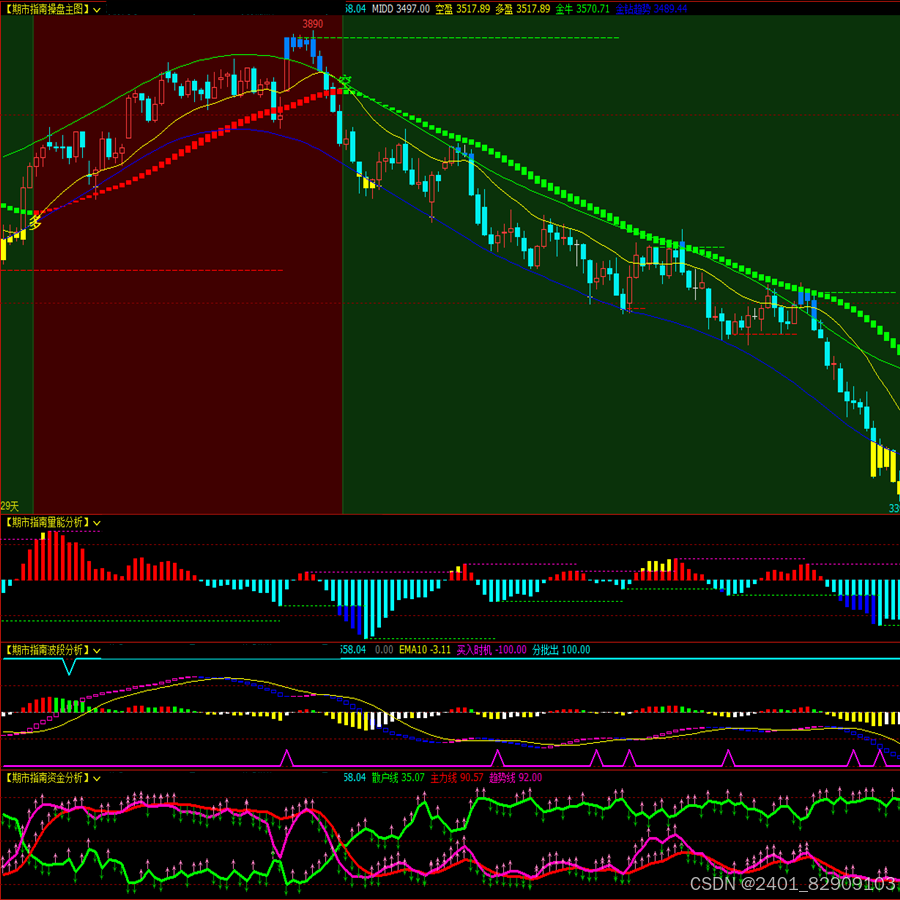The height and width of the screenshot is (900, 900).
Task: Select the 分批出 100.00 readout
Action: [561, 650]
